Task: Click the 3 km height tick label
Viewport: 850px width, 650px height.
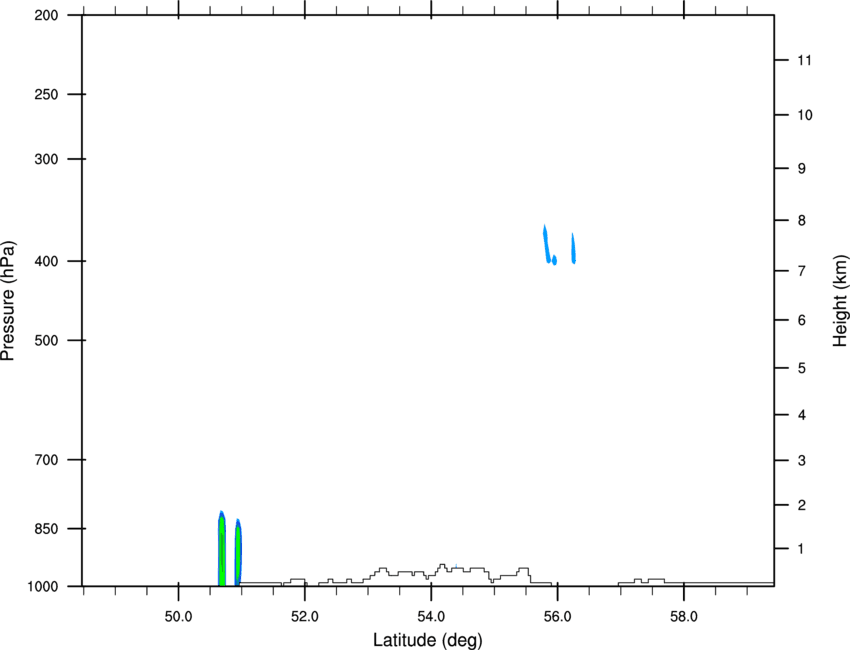Action: [x=802, y=461]
